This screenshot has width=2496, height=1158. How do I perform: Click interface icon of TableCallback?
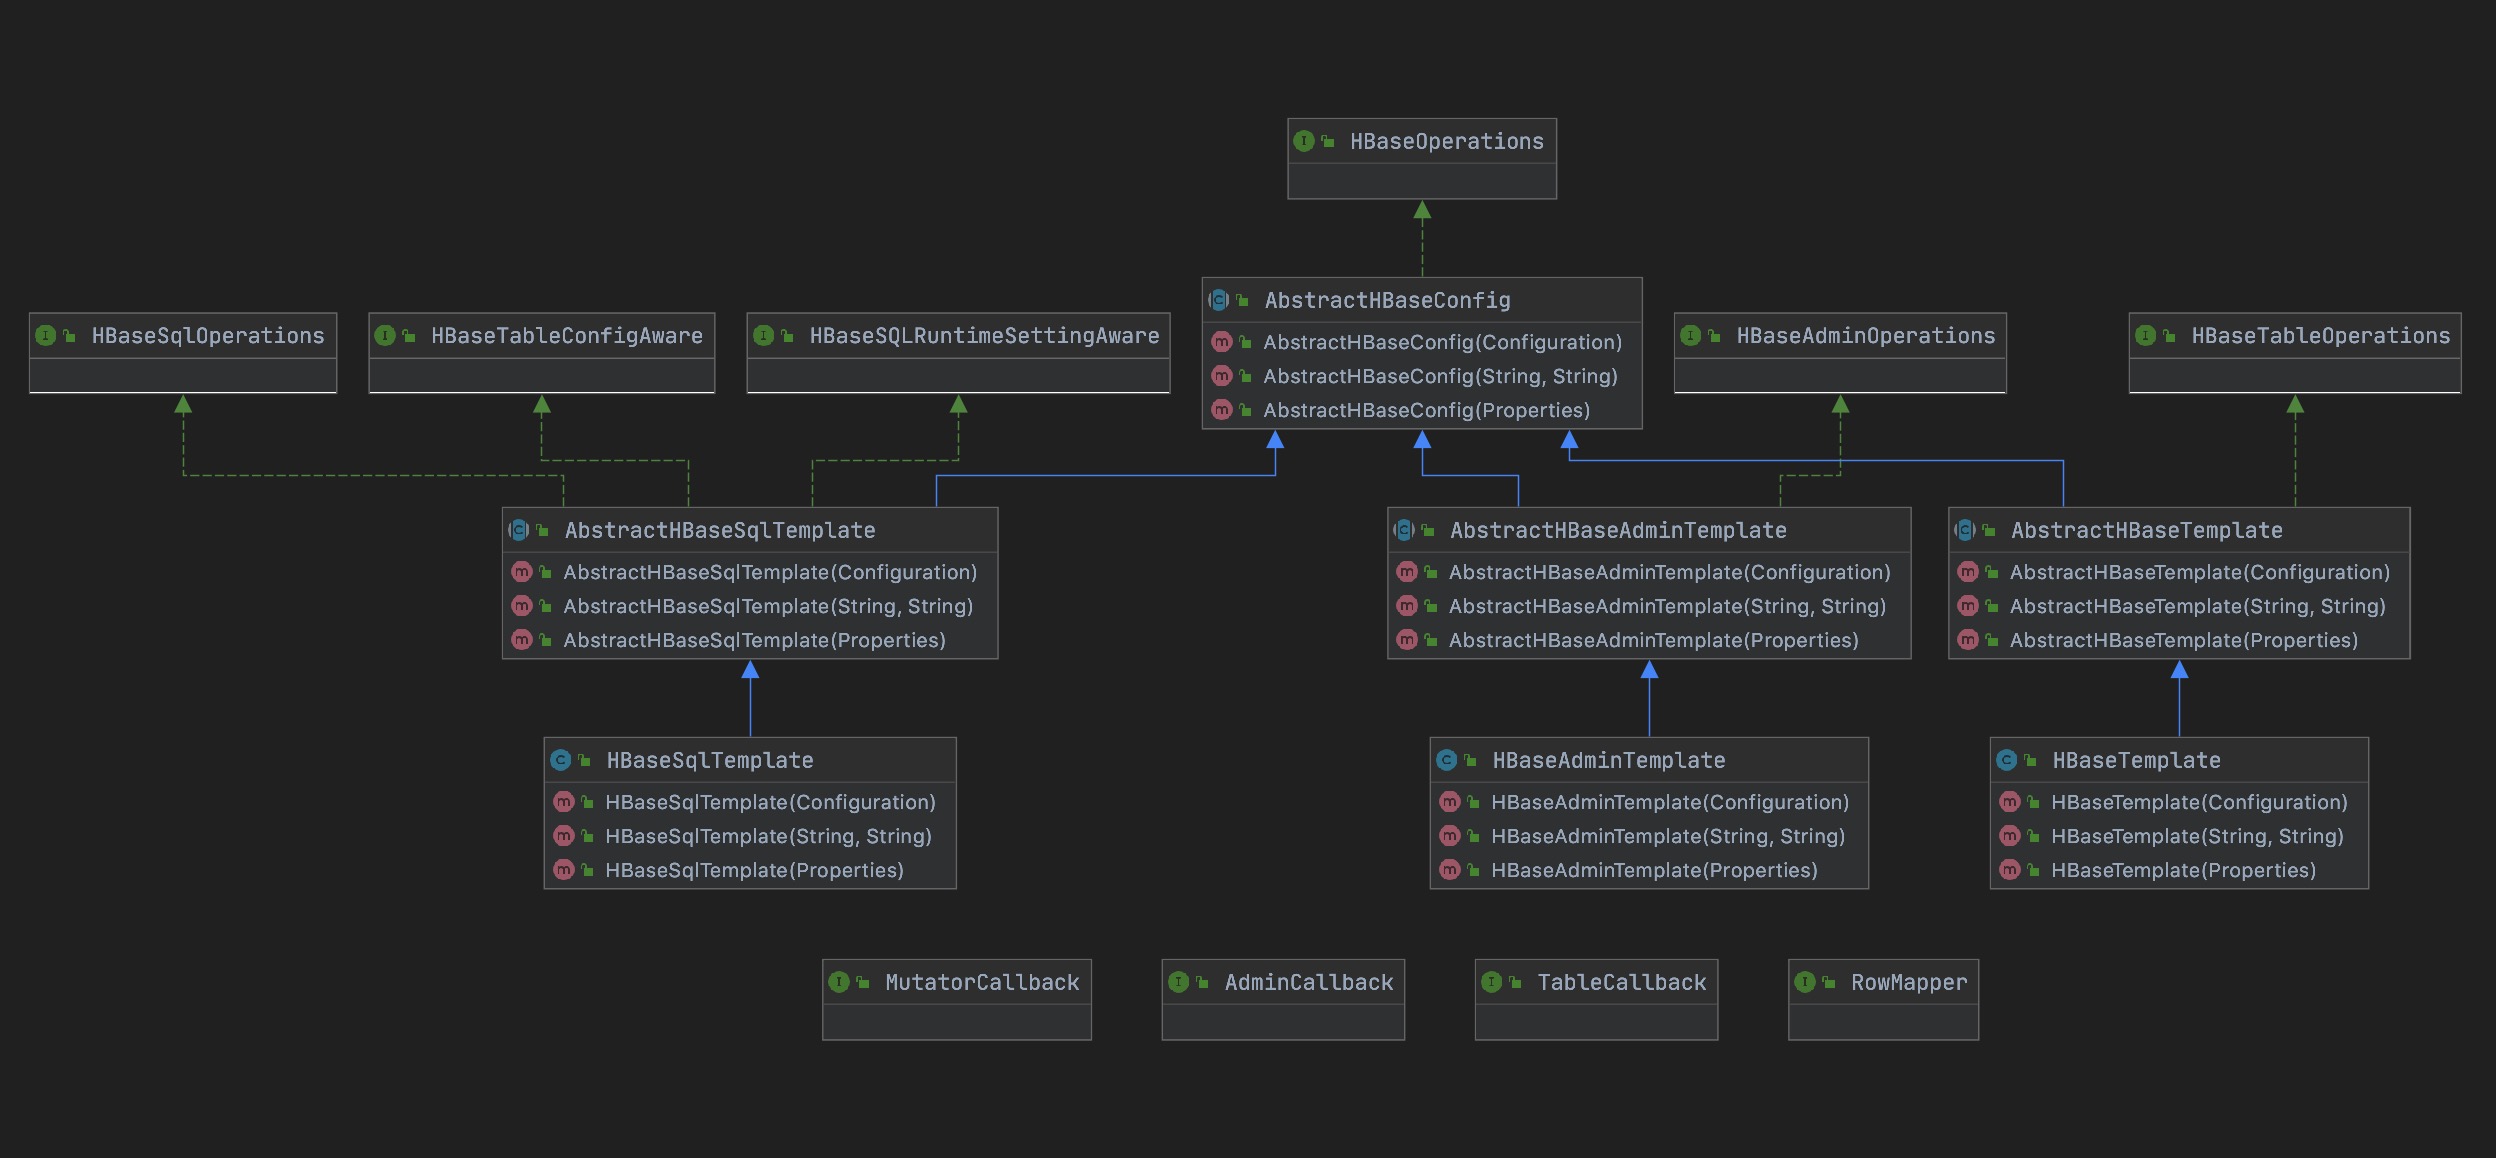click(1491, 982)
